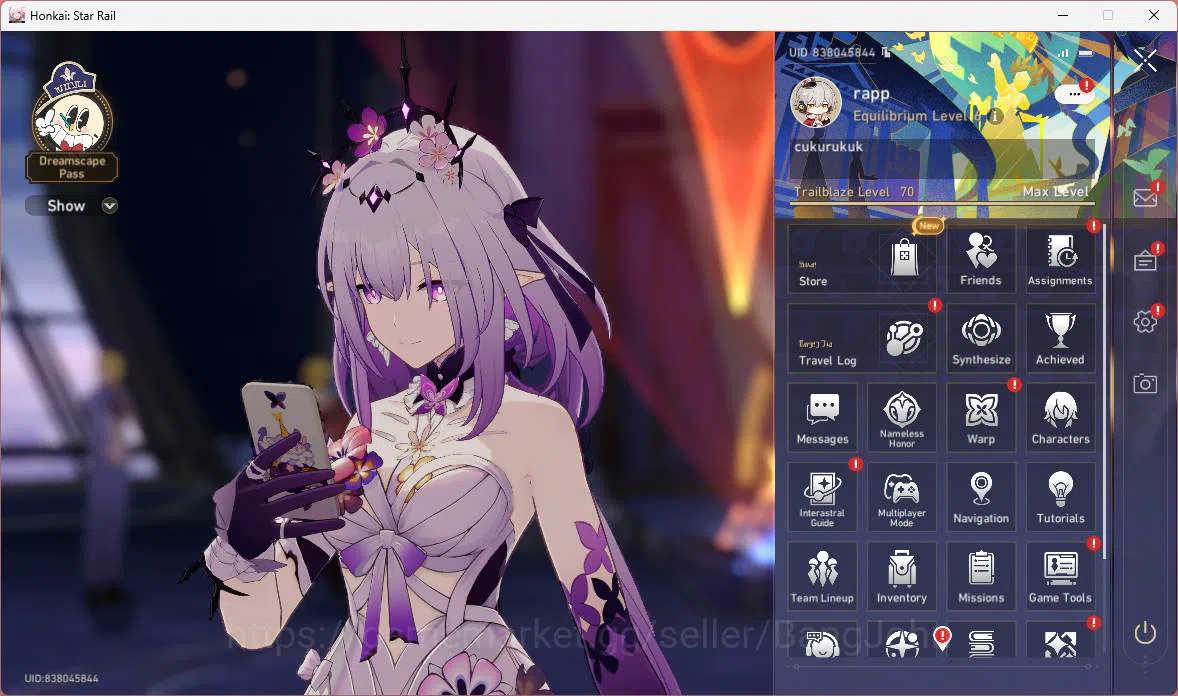Viewport: 1178px width, 696px height.
Task: Click the Equilibrium Level info icon
Action: tap(995, 116)
